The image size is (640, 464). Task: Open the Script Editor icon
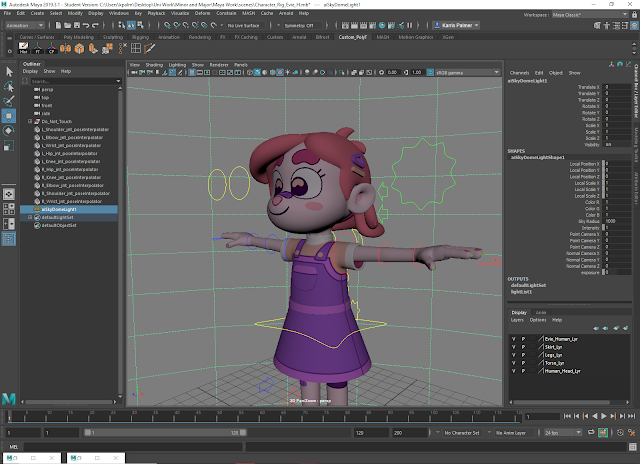(x=633, y=447)
